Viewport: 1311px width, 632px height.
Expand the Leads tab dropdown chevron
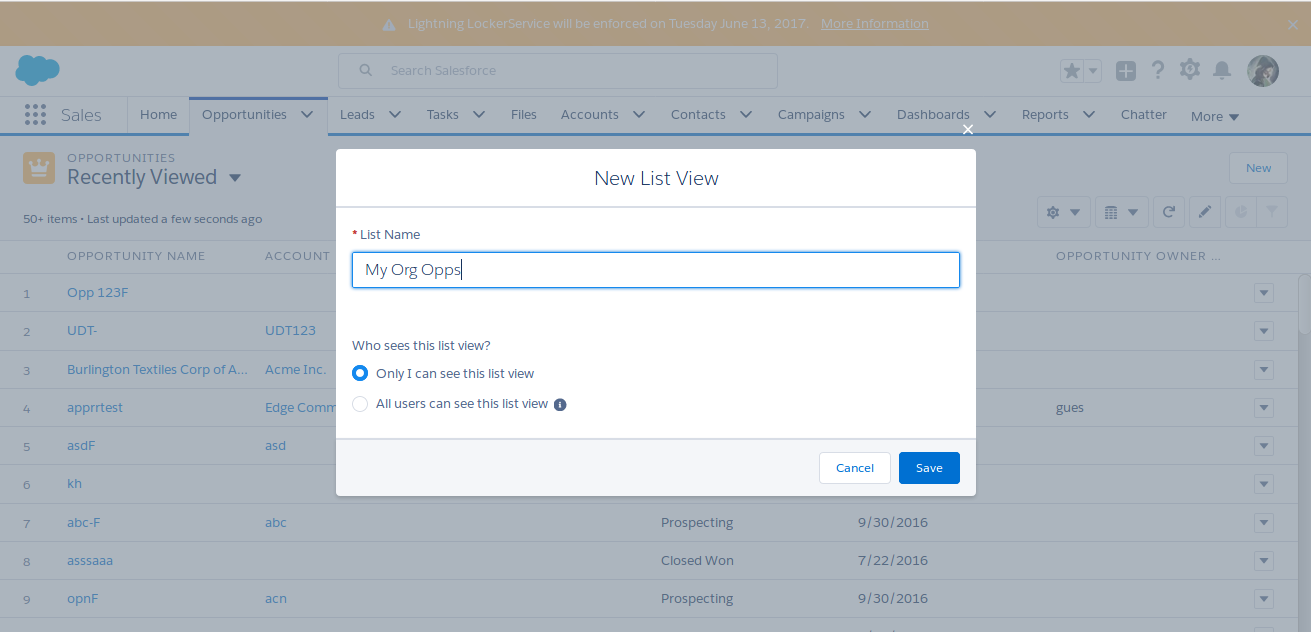tap(395, 115)
